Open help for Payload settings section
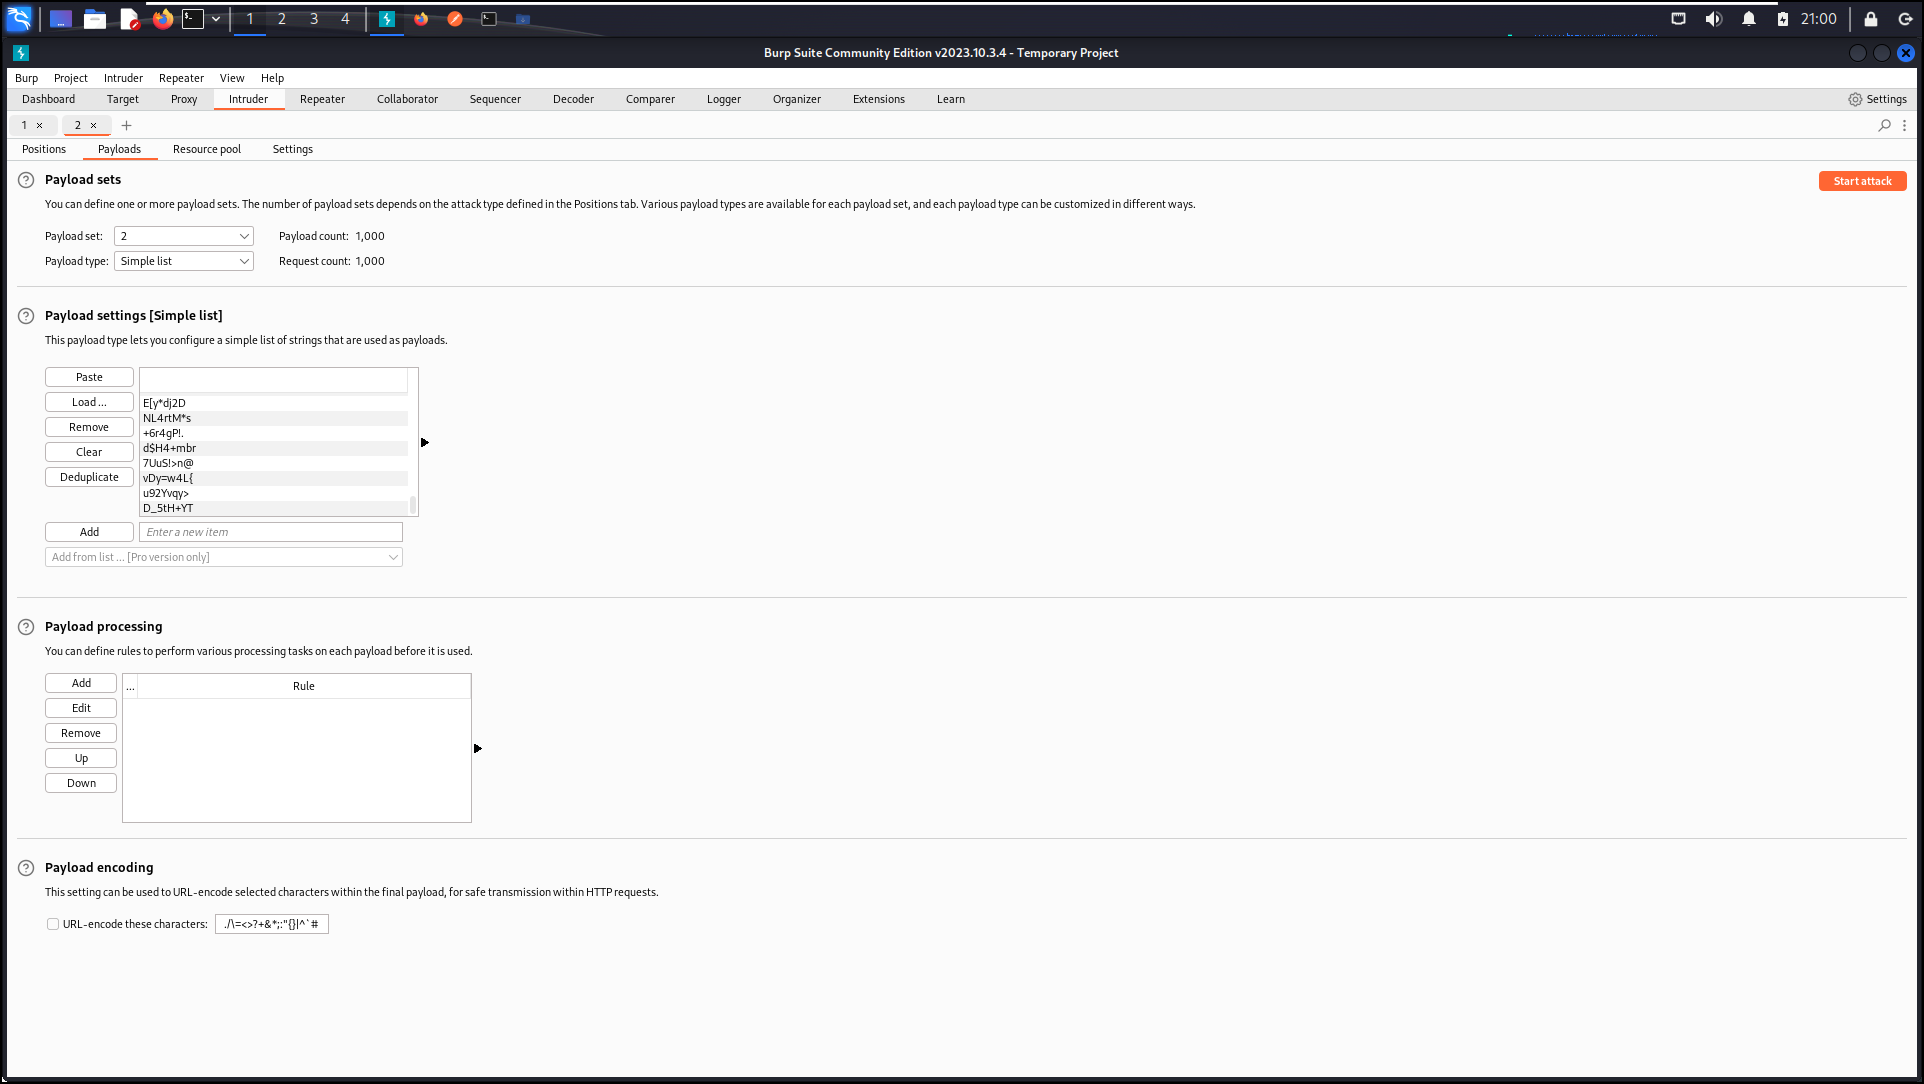 (x=26, y=316)
